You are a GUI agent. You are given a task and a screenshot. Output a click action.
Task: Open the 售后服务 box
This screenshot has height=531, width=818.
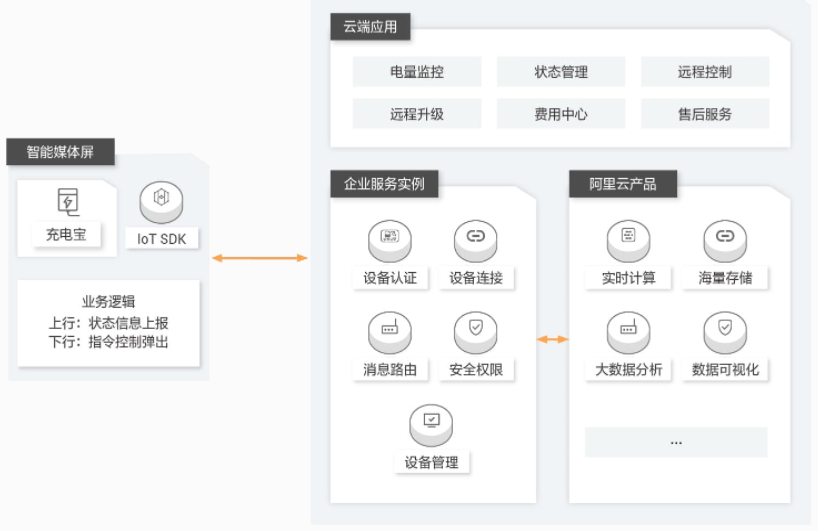click(705, 114)
